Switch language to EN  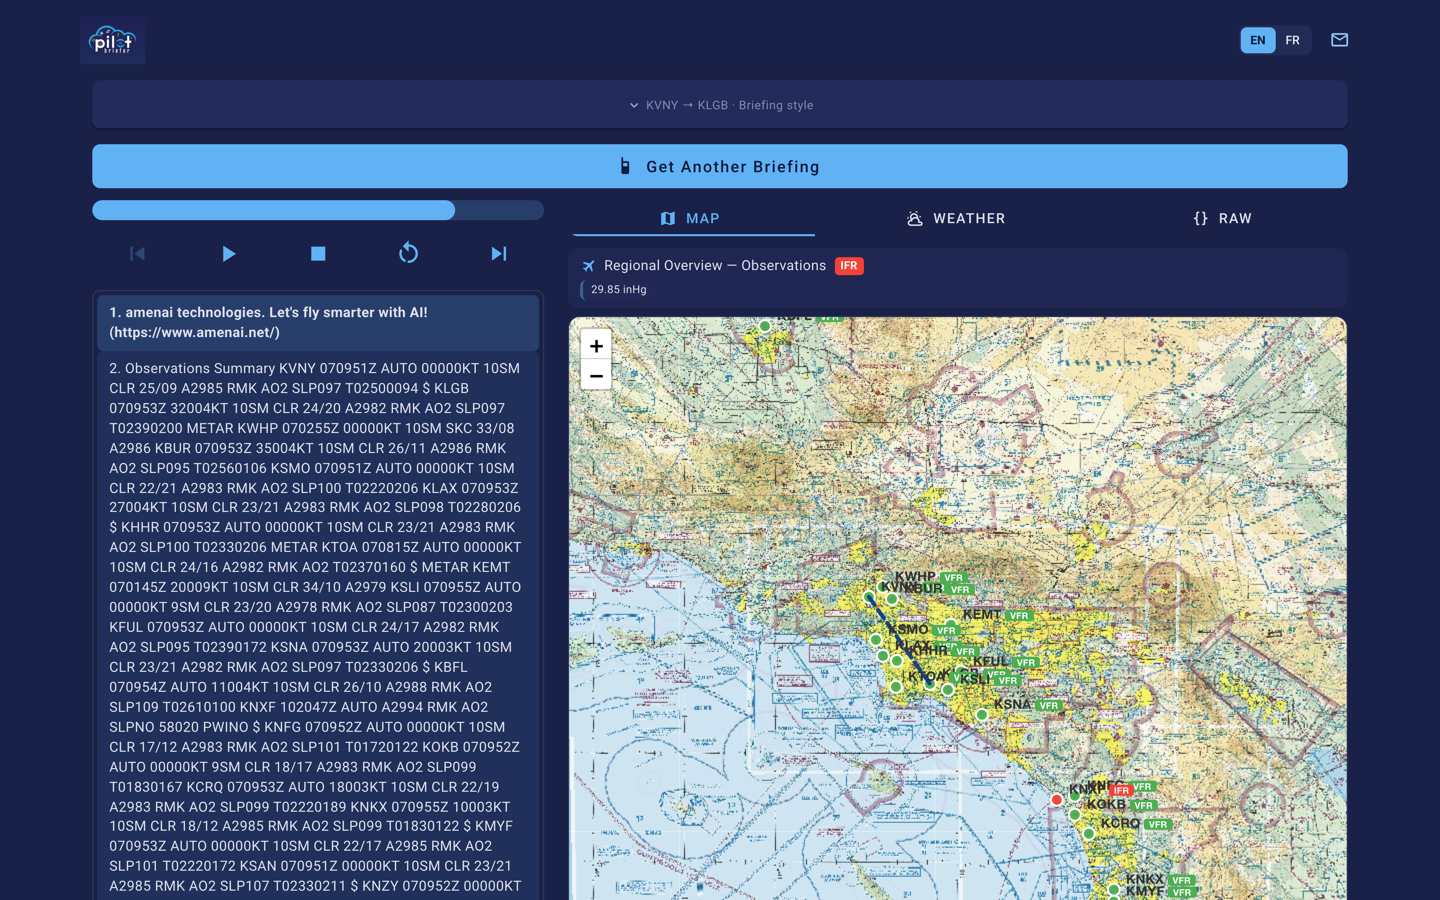click(x=1257, y=40)
